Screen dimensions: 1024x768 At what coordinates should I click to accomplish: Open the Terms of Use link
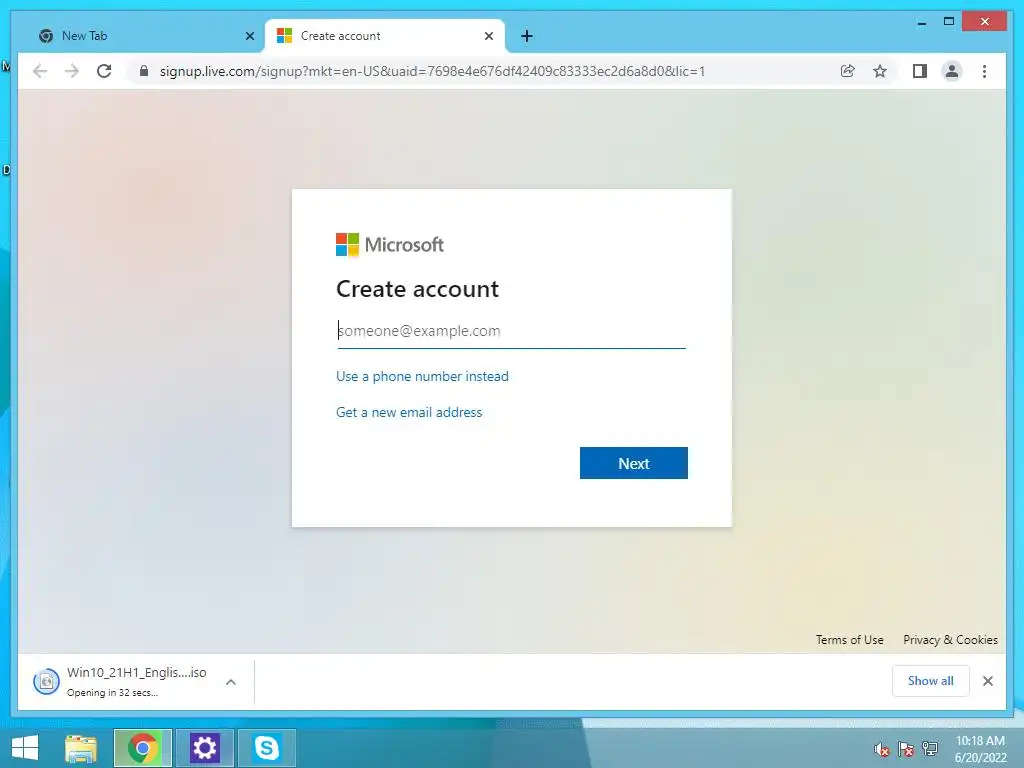click(x=849, y=639)
